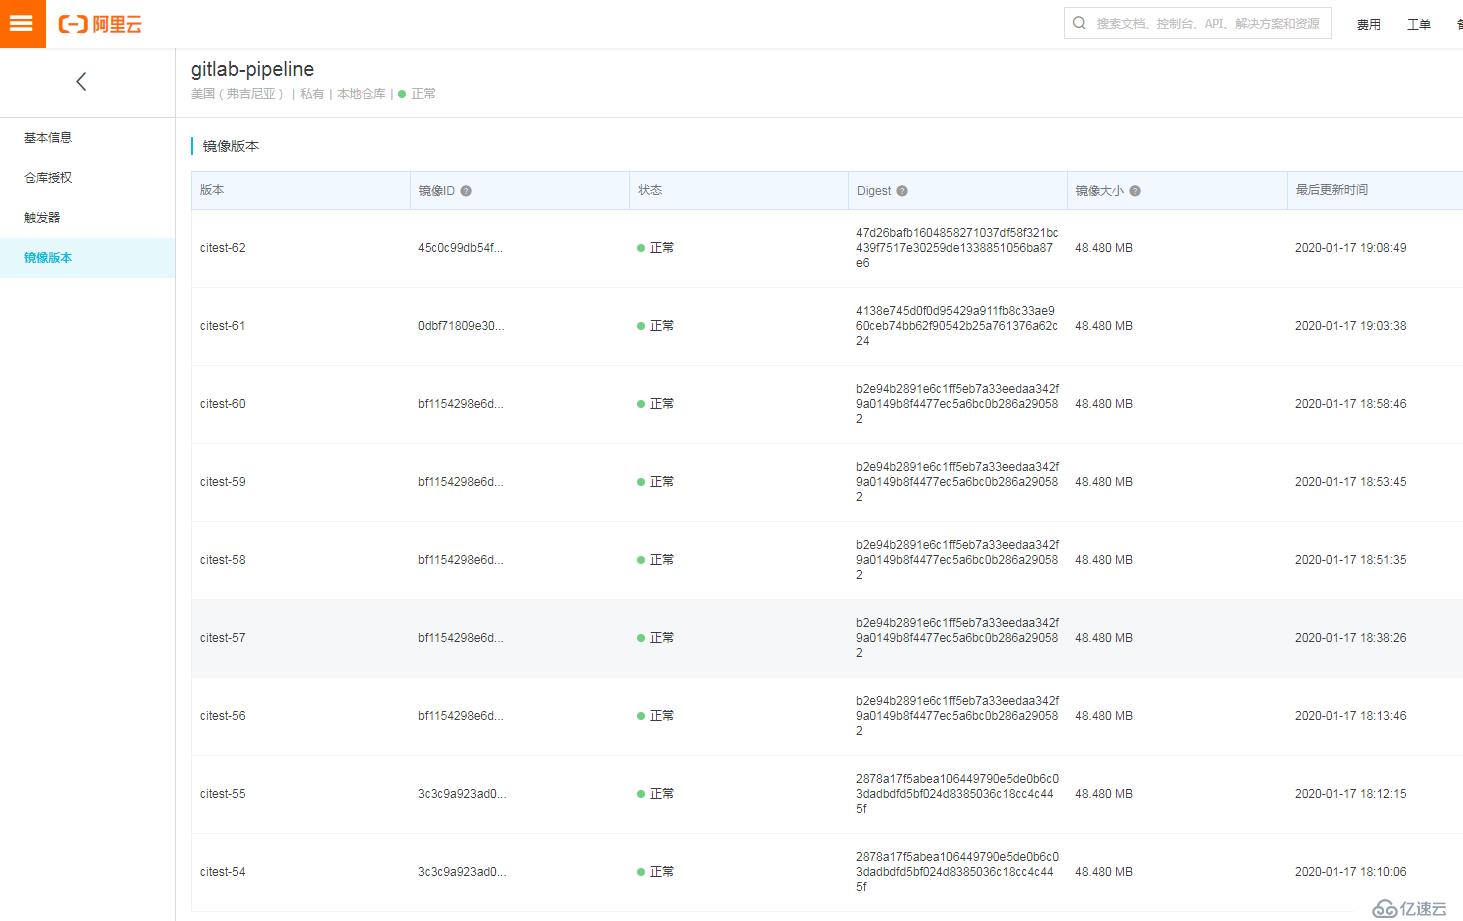This screenshot has height=921, width=1463.
Task: Click 48.480 MB size in citest-61 row
Action: (x=1104, y=326)
